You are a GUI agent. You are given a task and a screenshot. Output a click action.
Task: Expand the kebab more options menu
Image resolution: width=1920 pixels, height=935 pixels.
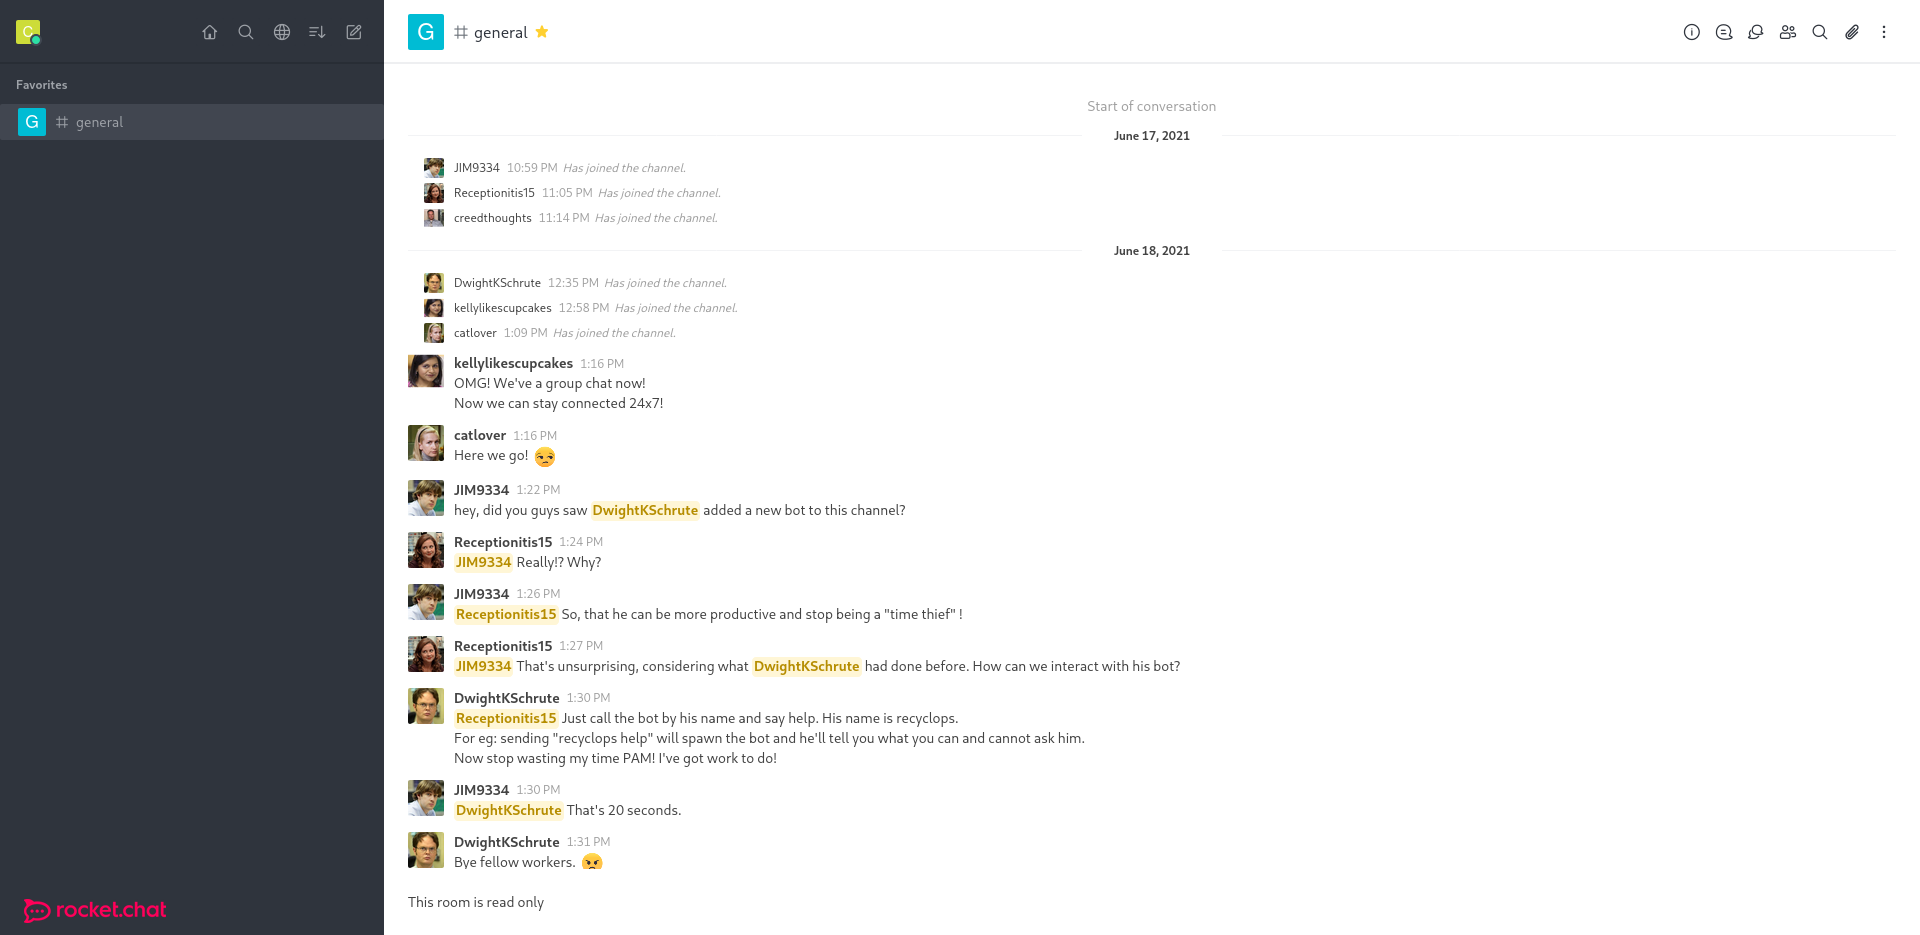tap(1884, 32)
